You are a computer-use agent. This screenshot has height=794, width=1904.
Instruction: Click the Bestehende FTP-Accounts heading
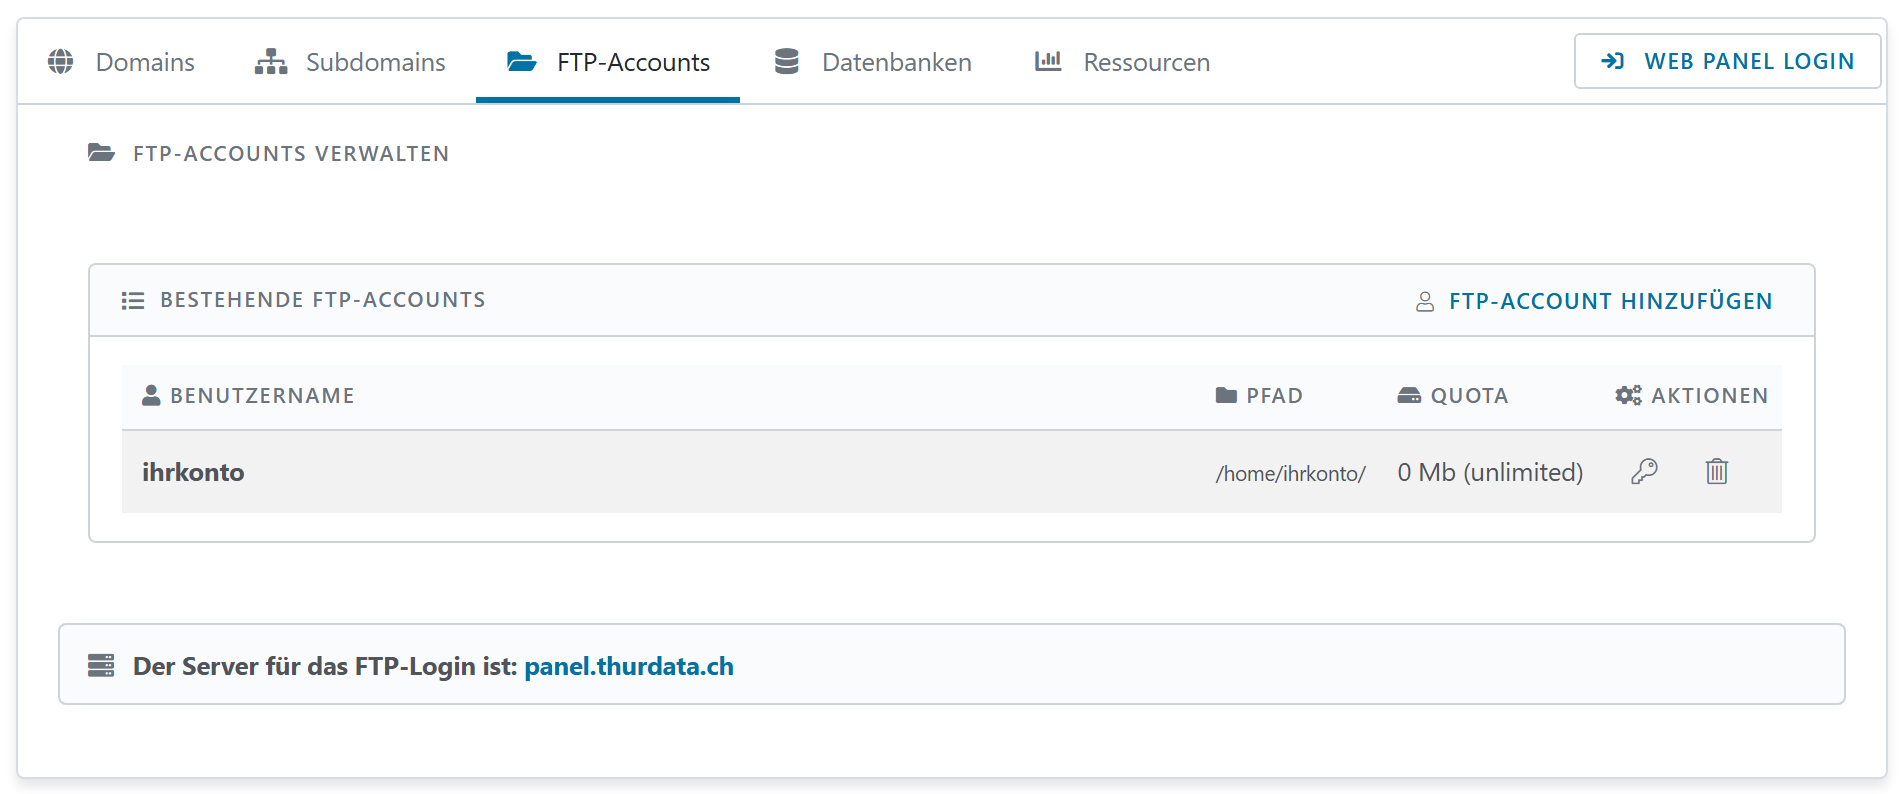pyautogui.click(x=323, y=300)
